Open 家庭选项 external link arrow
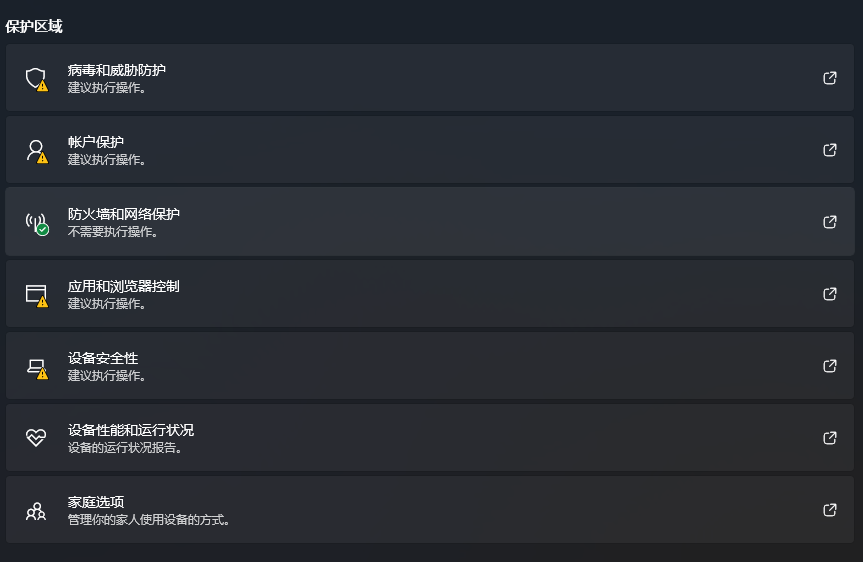 [x=829, y=510]
